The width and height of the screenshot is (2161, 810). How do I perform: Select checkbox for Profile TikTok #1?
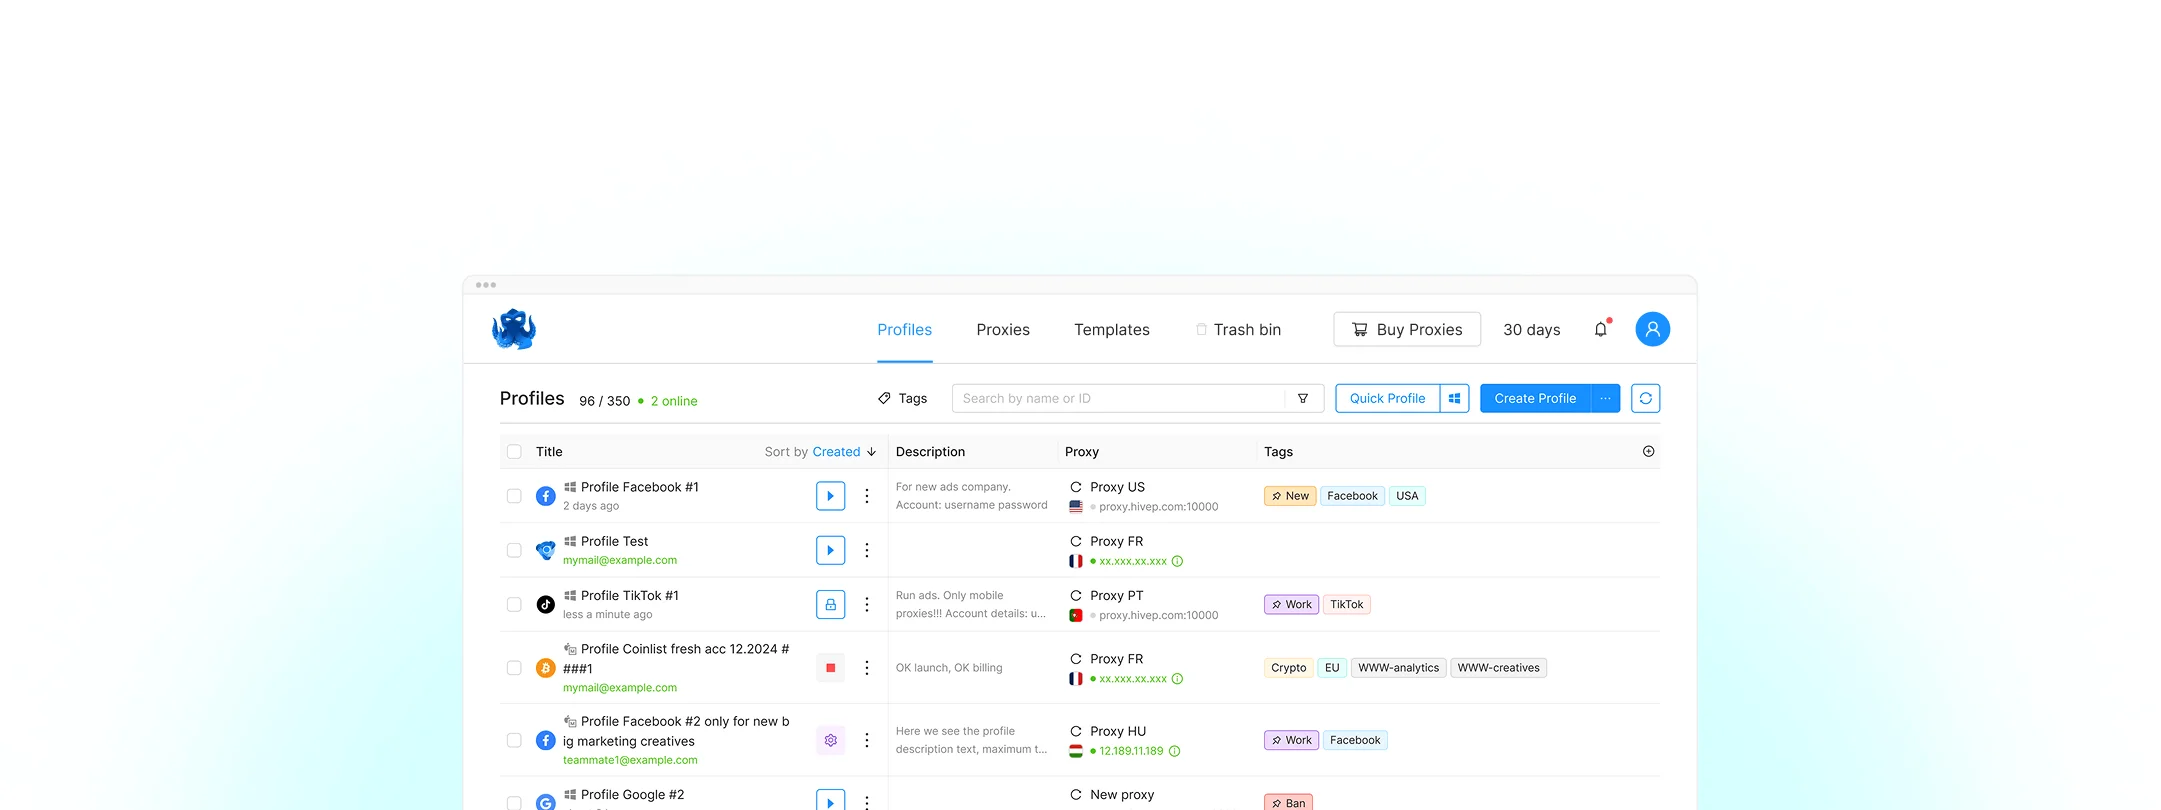(x=514, y=604)
